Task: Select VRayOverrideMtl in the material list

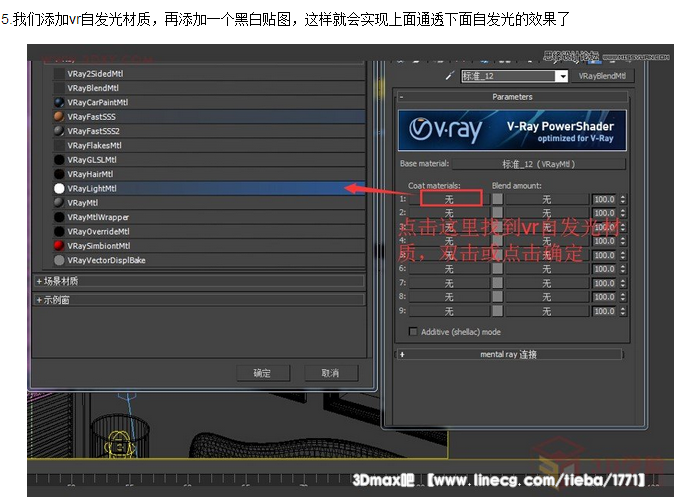Action: pos(209,231)
